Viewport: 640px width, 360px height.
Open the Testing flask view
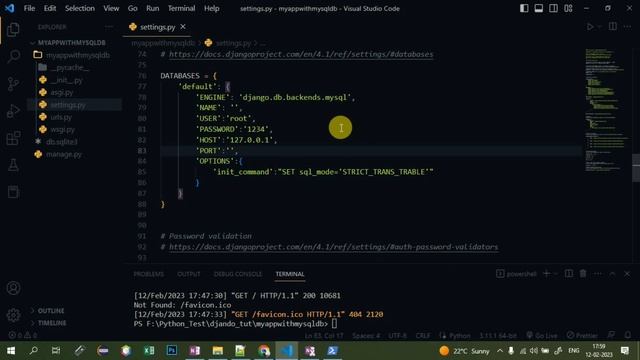coord(13,165)
